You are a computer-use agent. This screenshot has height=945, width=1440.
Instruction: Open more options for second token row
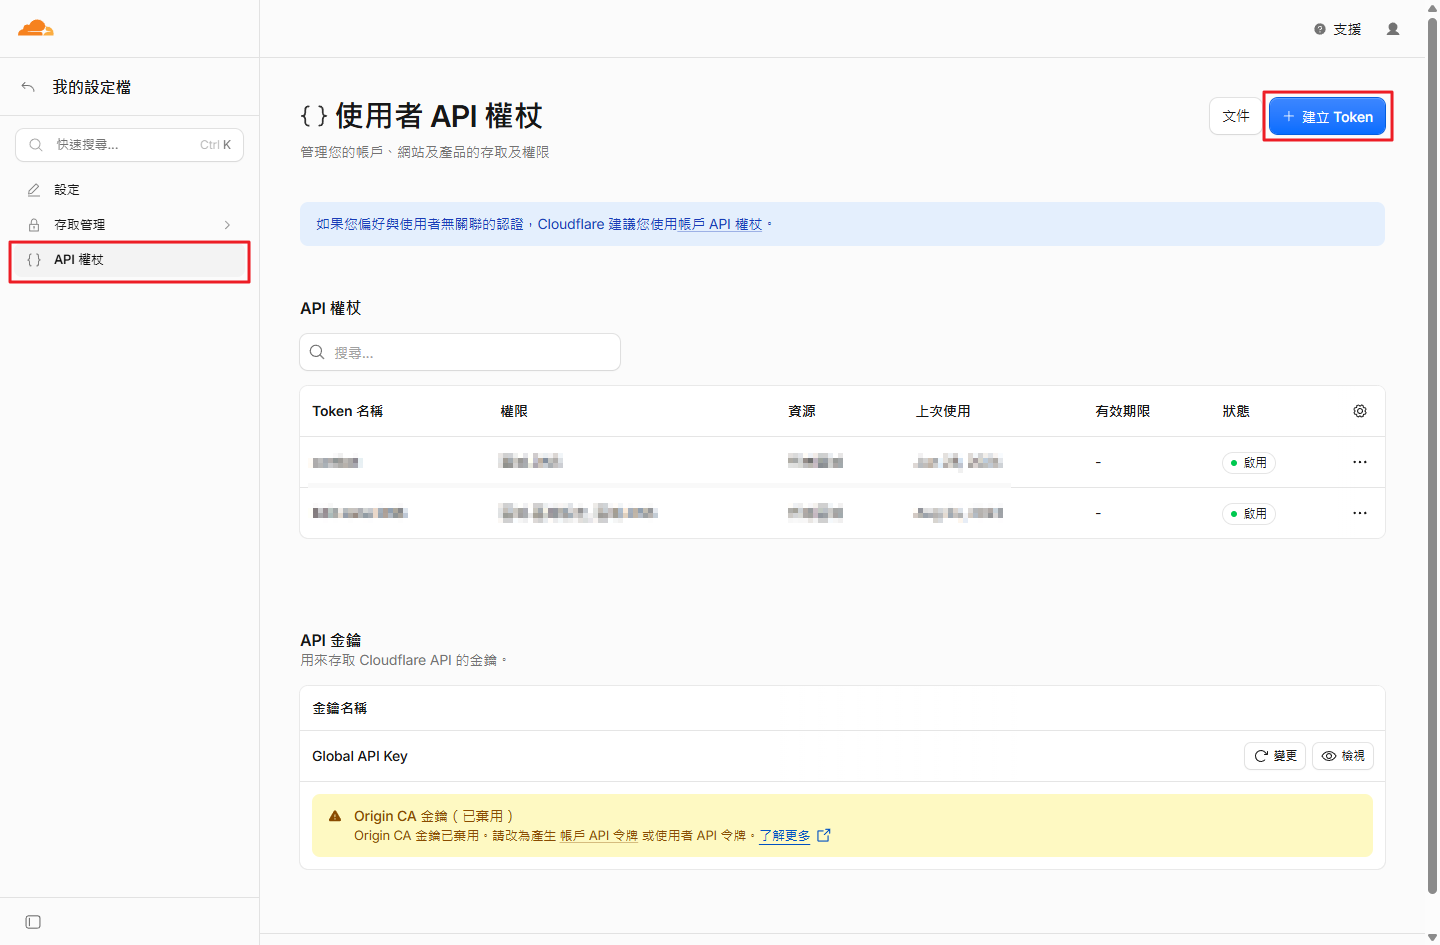1360,513
